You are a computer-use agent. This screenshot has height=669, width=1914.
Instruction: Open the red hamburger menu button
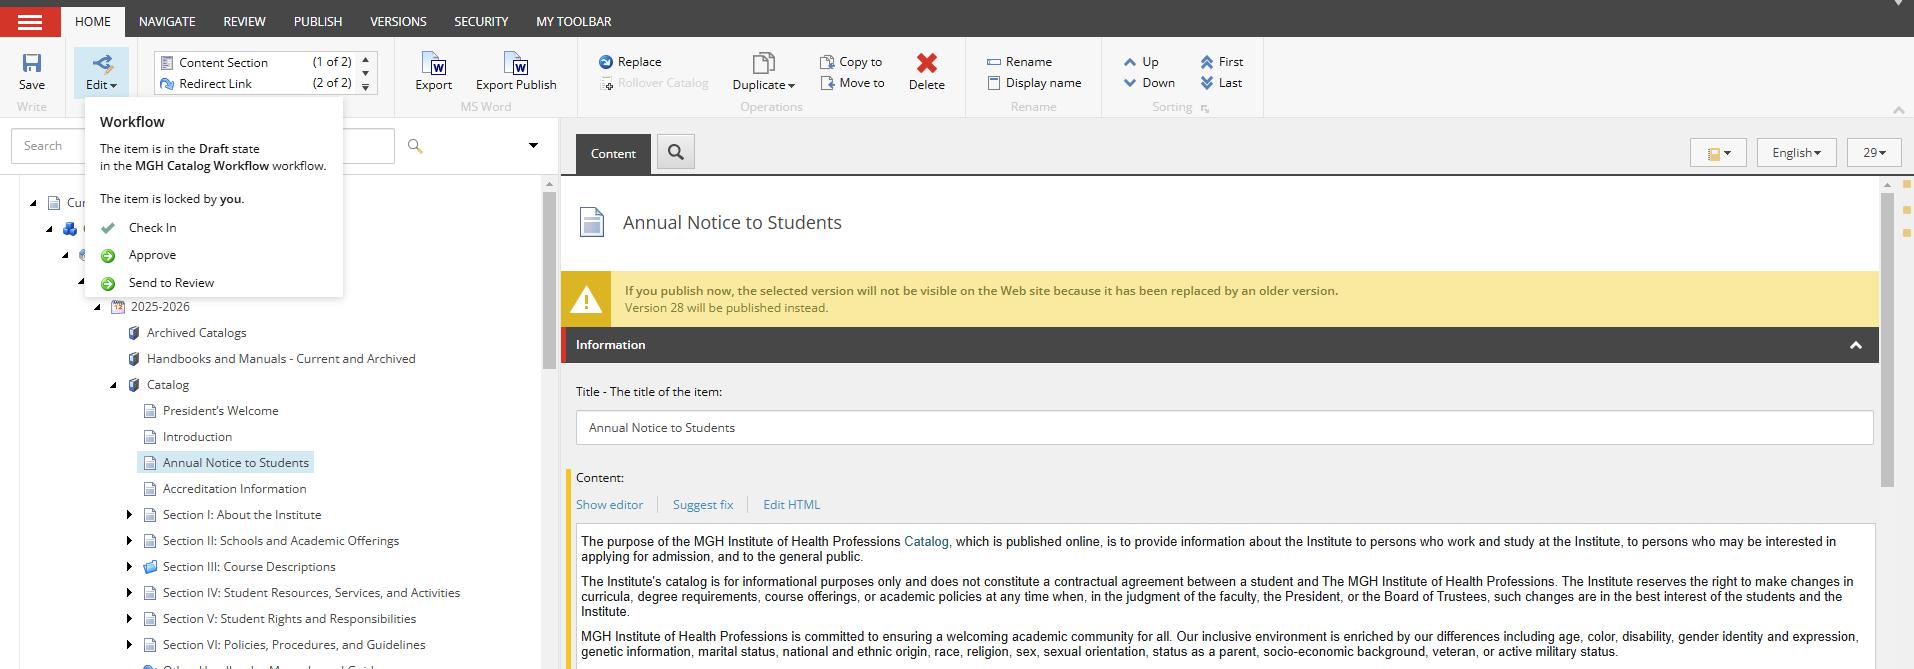tap(30, 21)
